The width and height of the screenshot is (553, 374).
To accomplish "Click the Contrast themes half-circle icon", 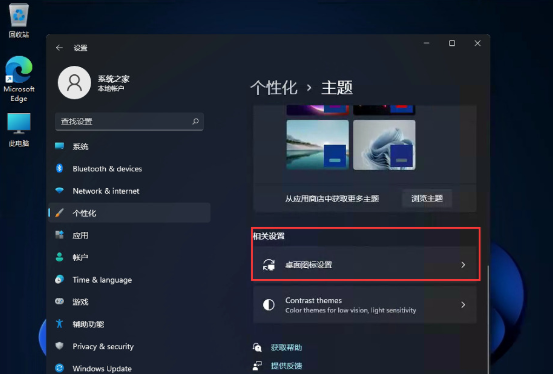I will [269, 304].
